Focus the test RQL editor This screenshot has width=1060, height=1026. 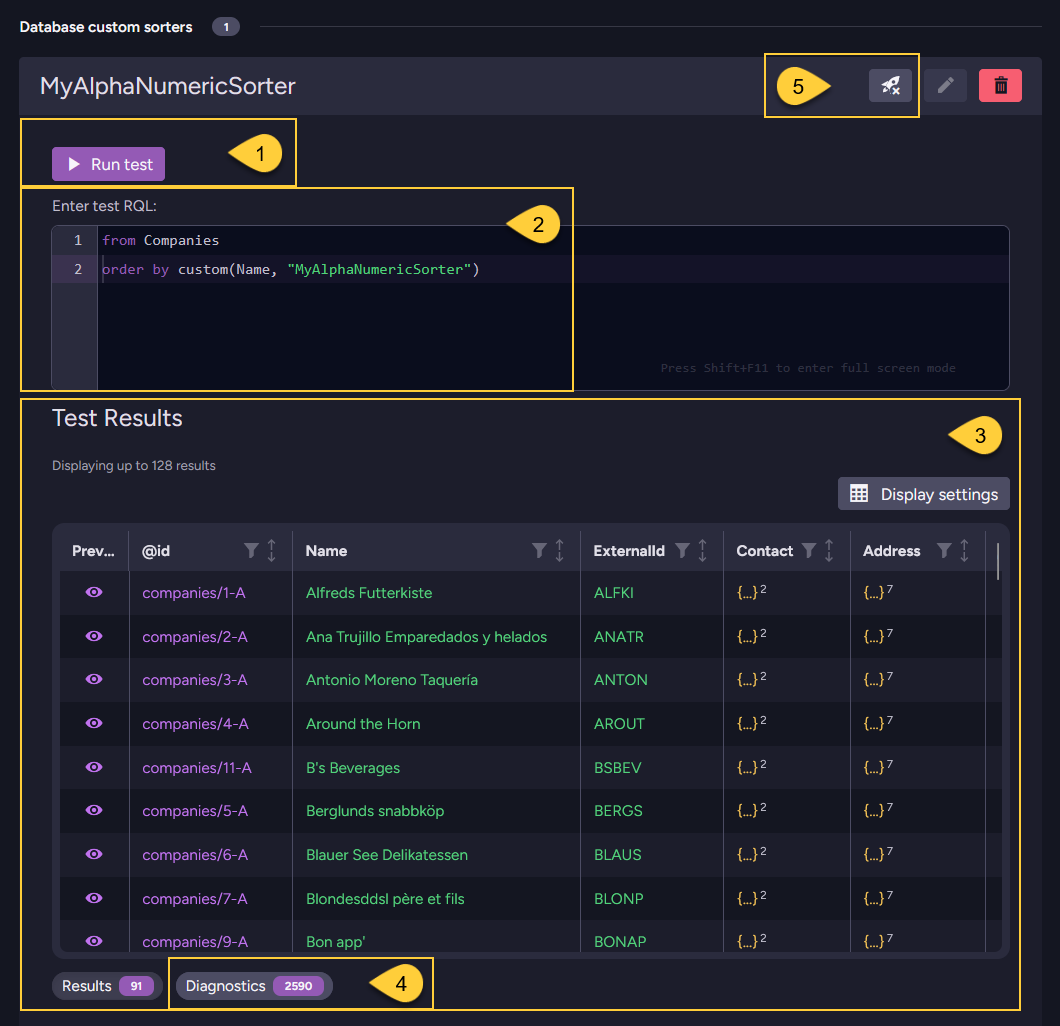(530, 308)
